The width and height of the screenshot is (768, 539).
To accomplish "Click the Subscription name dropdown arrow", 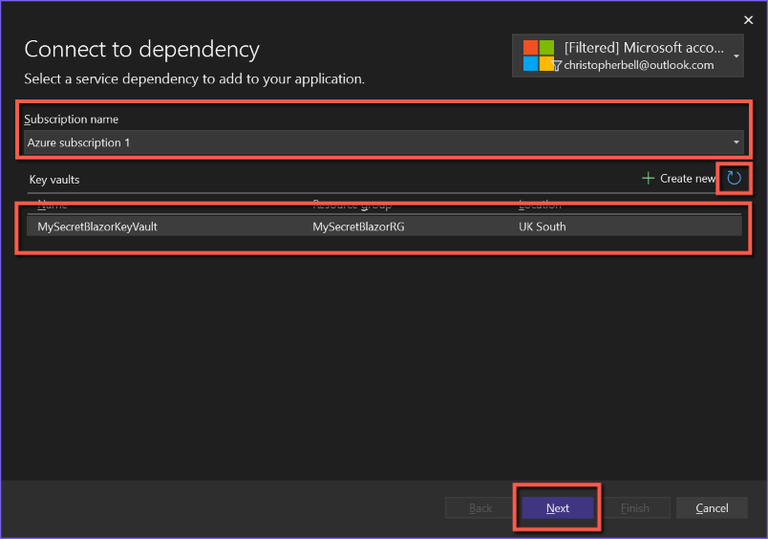I will click(x=736, y=142).
